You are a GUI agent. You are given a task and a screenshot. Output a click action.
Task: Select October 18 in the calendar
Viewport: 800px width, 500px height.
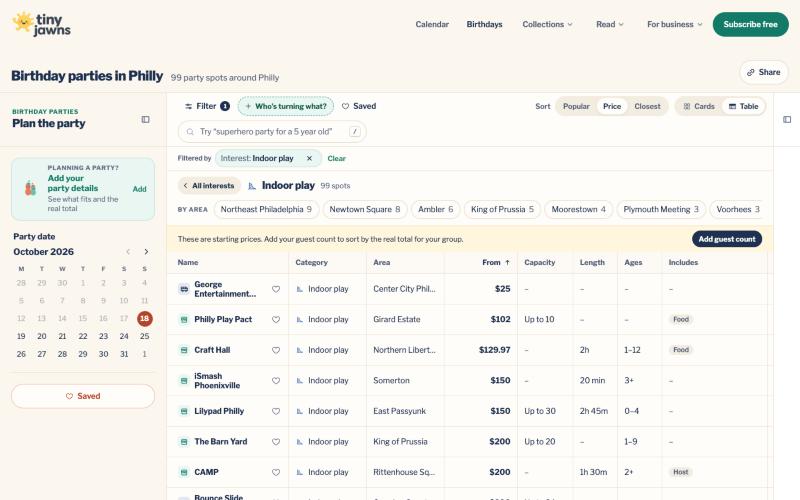144,319
